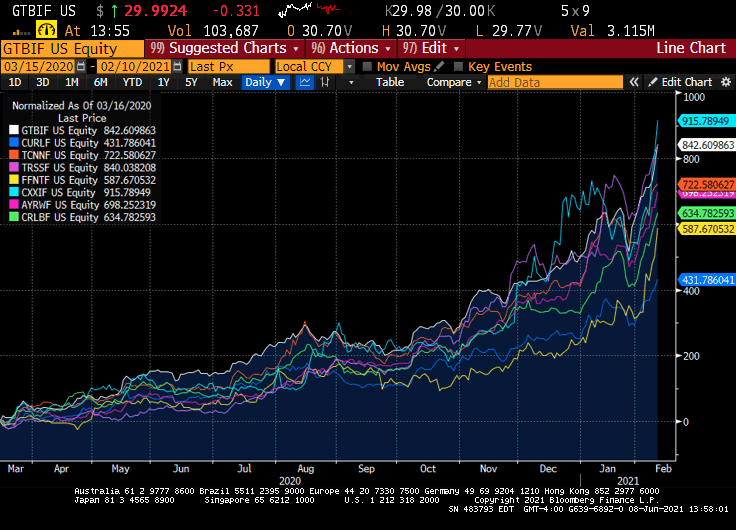The height and width of the screenshot is (530, 736).
Task: Click the green 634.782593 axis value tag
Action: tap(706, 213)
